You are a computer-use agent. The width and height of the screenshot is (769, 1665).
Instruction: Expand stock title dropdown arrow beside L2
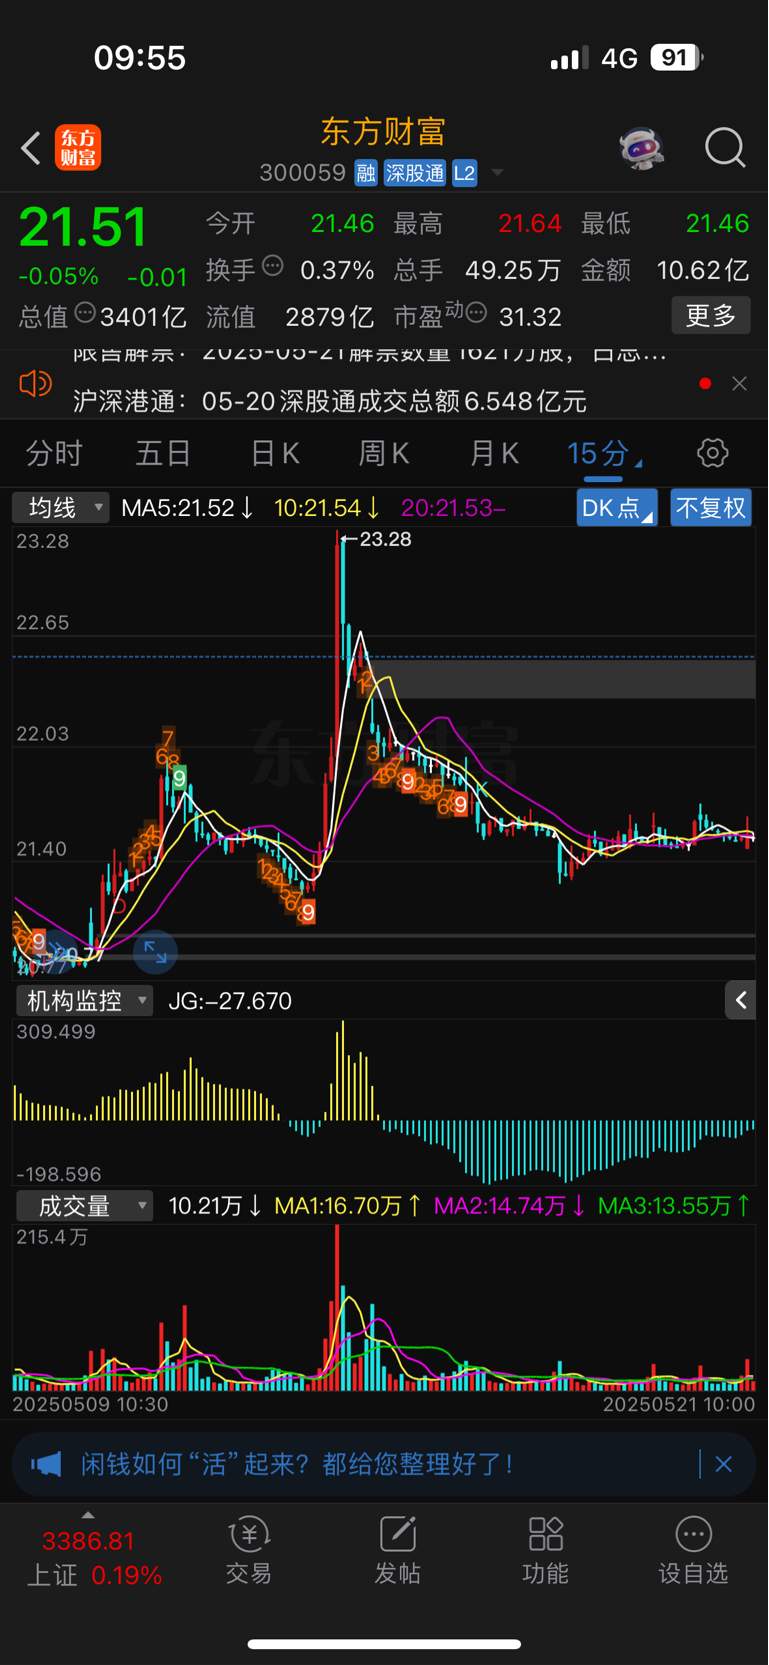[x=497, y=173]
